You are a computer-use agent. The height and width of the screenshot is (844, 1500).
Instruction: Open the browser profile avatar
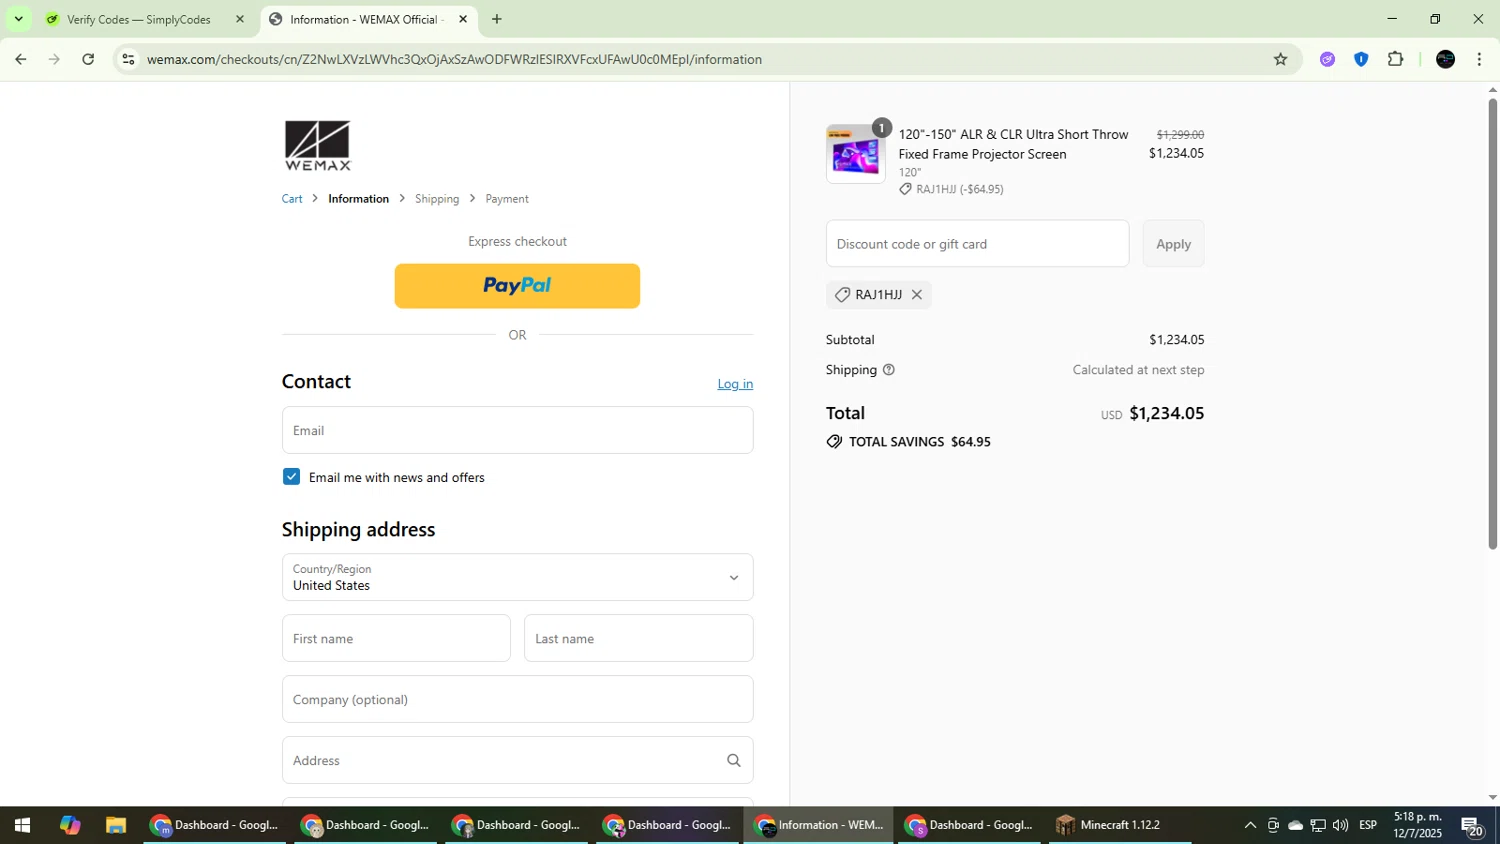[x=1445, y=59]
